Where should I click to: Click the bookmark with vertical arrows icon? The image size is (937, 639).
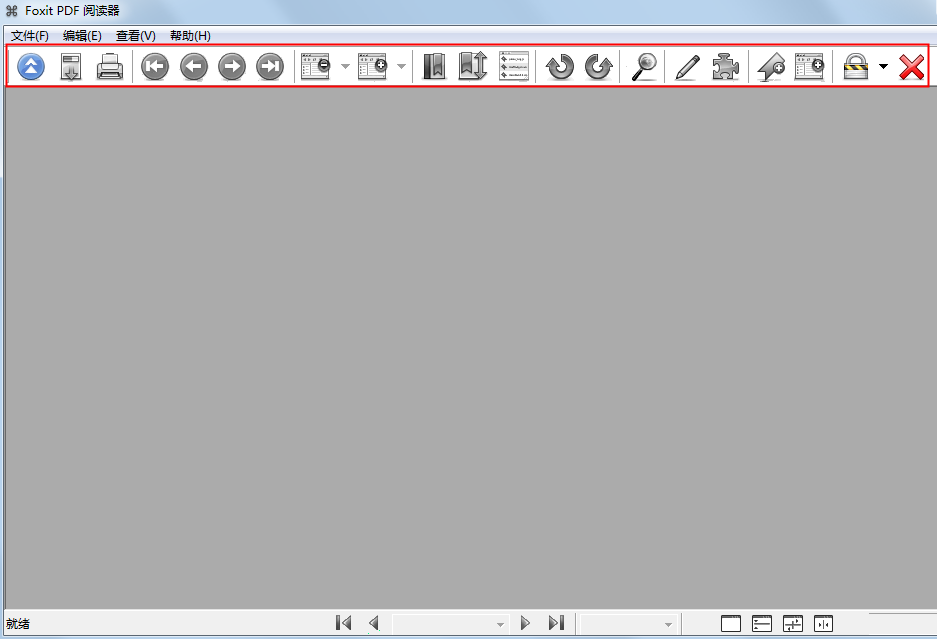(473, 66)
